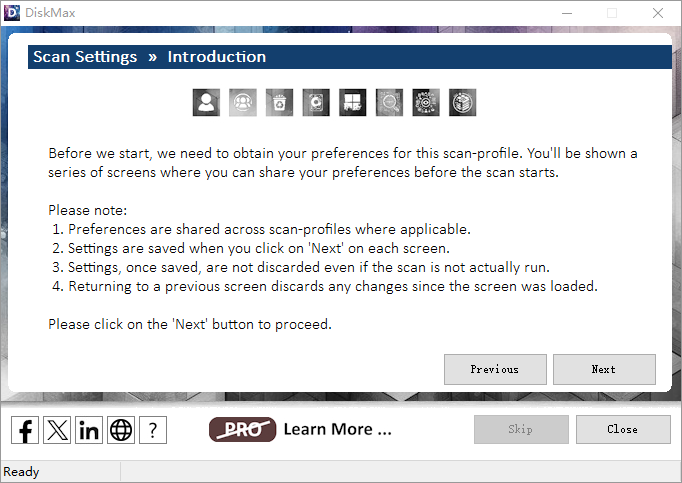
Task: Open the LinkedIn social icon
Action: coord(89,430)
